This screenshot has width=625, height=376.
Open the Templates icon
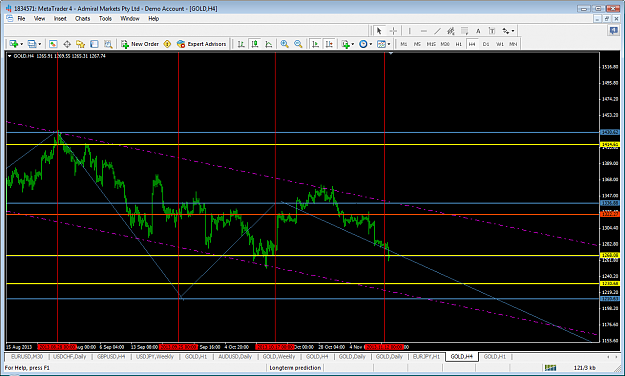tap(381, 44)
